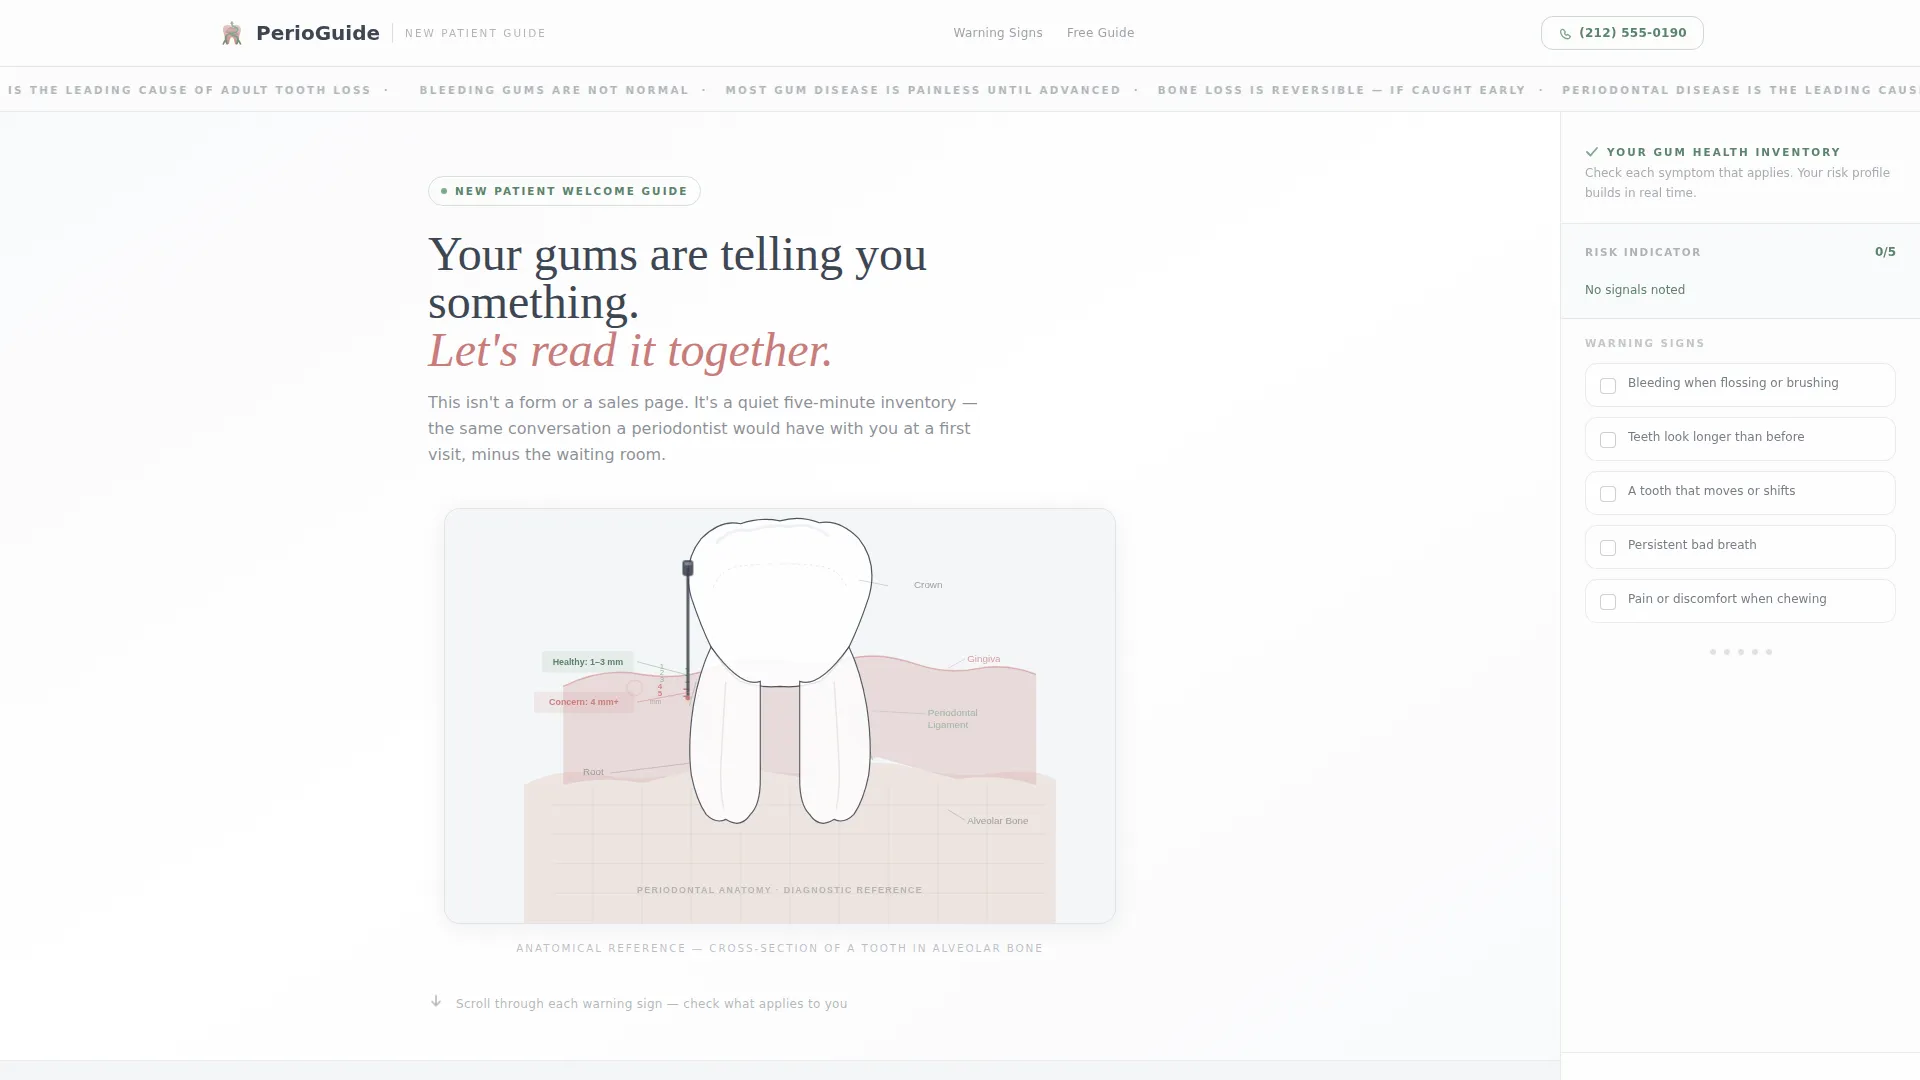Click ticker text Bone loss is reversible
This screenshot has height=1080, width=1920.
pyautogui.click(x=1341, y=90)
